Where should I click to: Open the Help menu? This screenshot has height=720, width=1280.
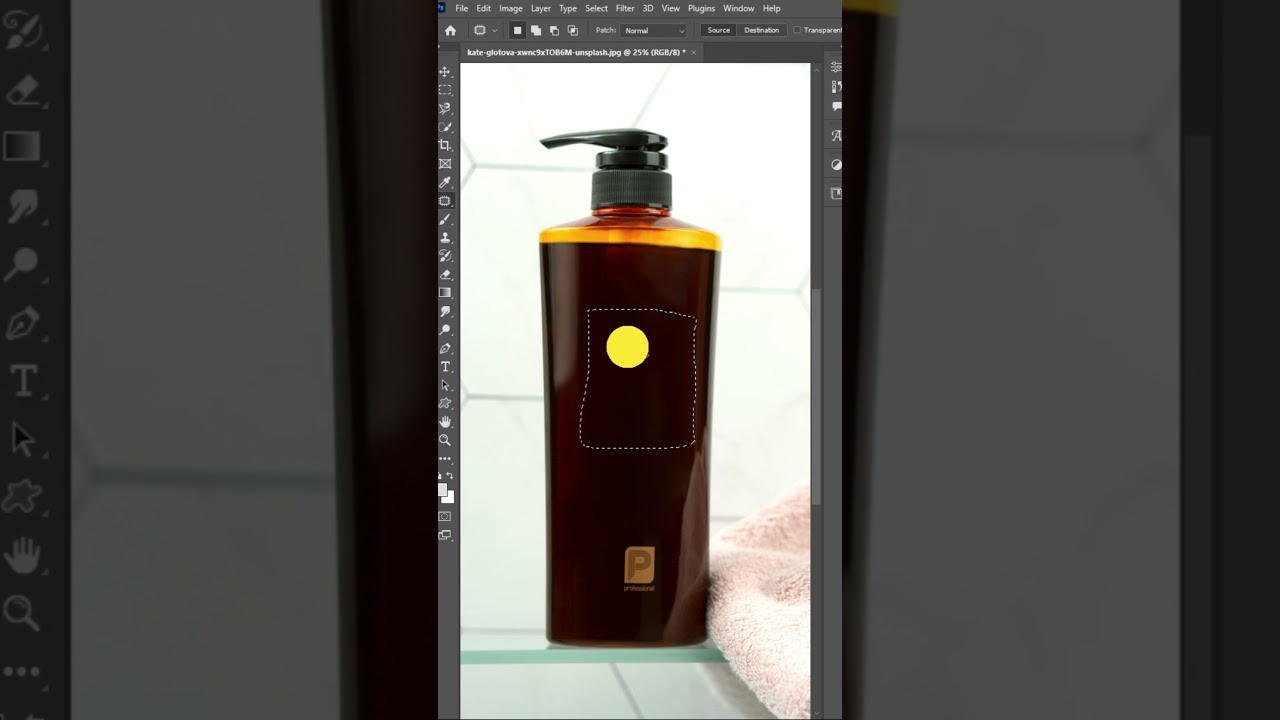coord(772,8)
